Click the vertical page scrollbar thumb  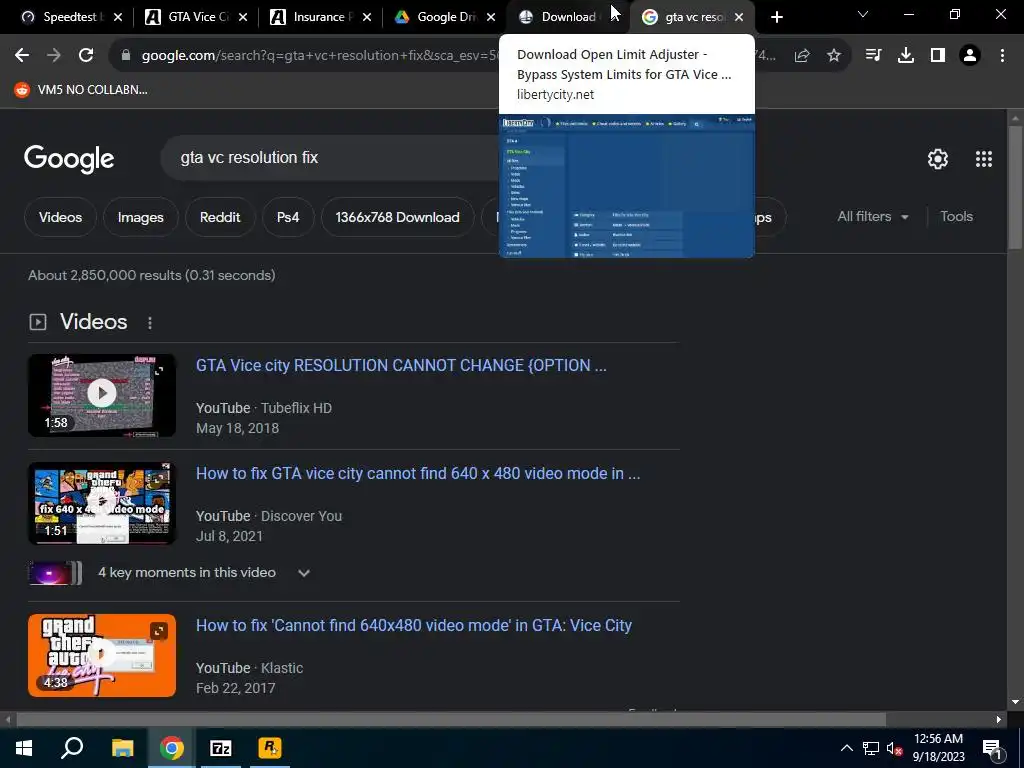pyautogui.click(x=1015, y=187)
